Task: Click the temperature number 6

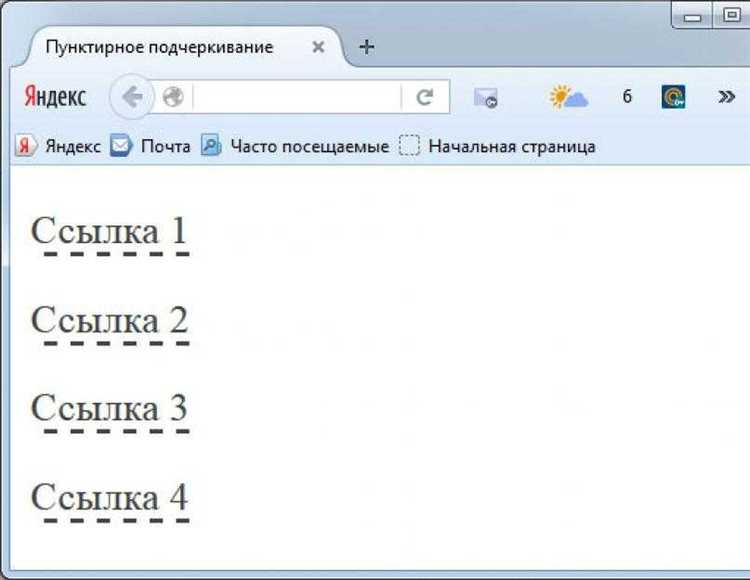Action: click(627, 97)
